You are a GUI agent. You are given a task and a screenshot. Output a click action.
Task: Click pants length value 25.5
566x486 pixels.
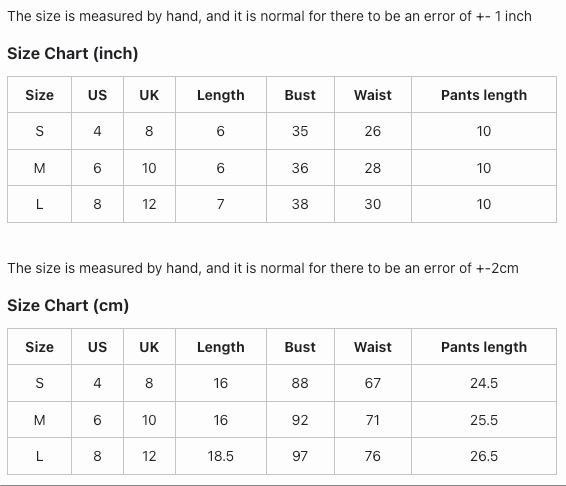point(484,420)
